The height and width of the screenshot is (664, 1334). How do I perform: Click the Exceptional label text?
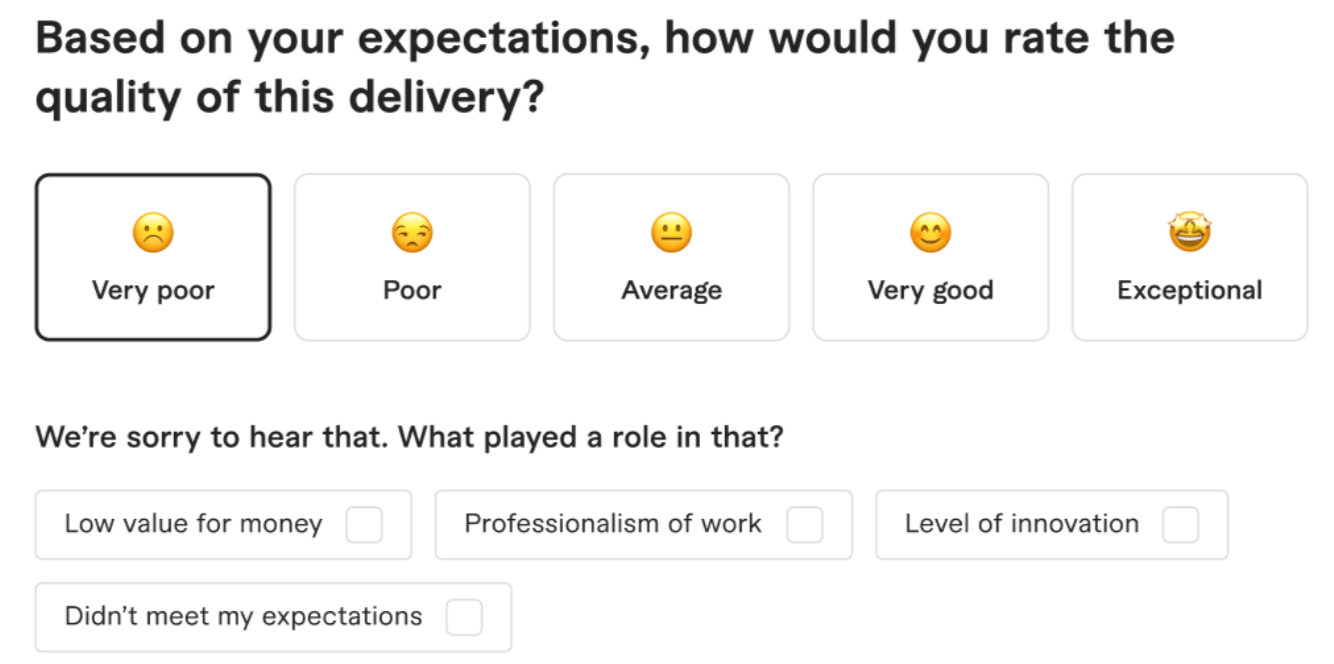tap(1189, 290)
